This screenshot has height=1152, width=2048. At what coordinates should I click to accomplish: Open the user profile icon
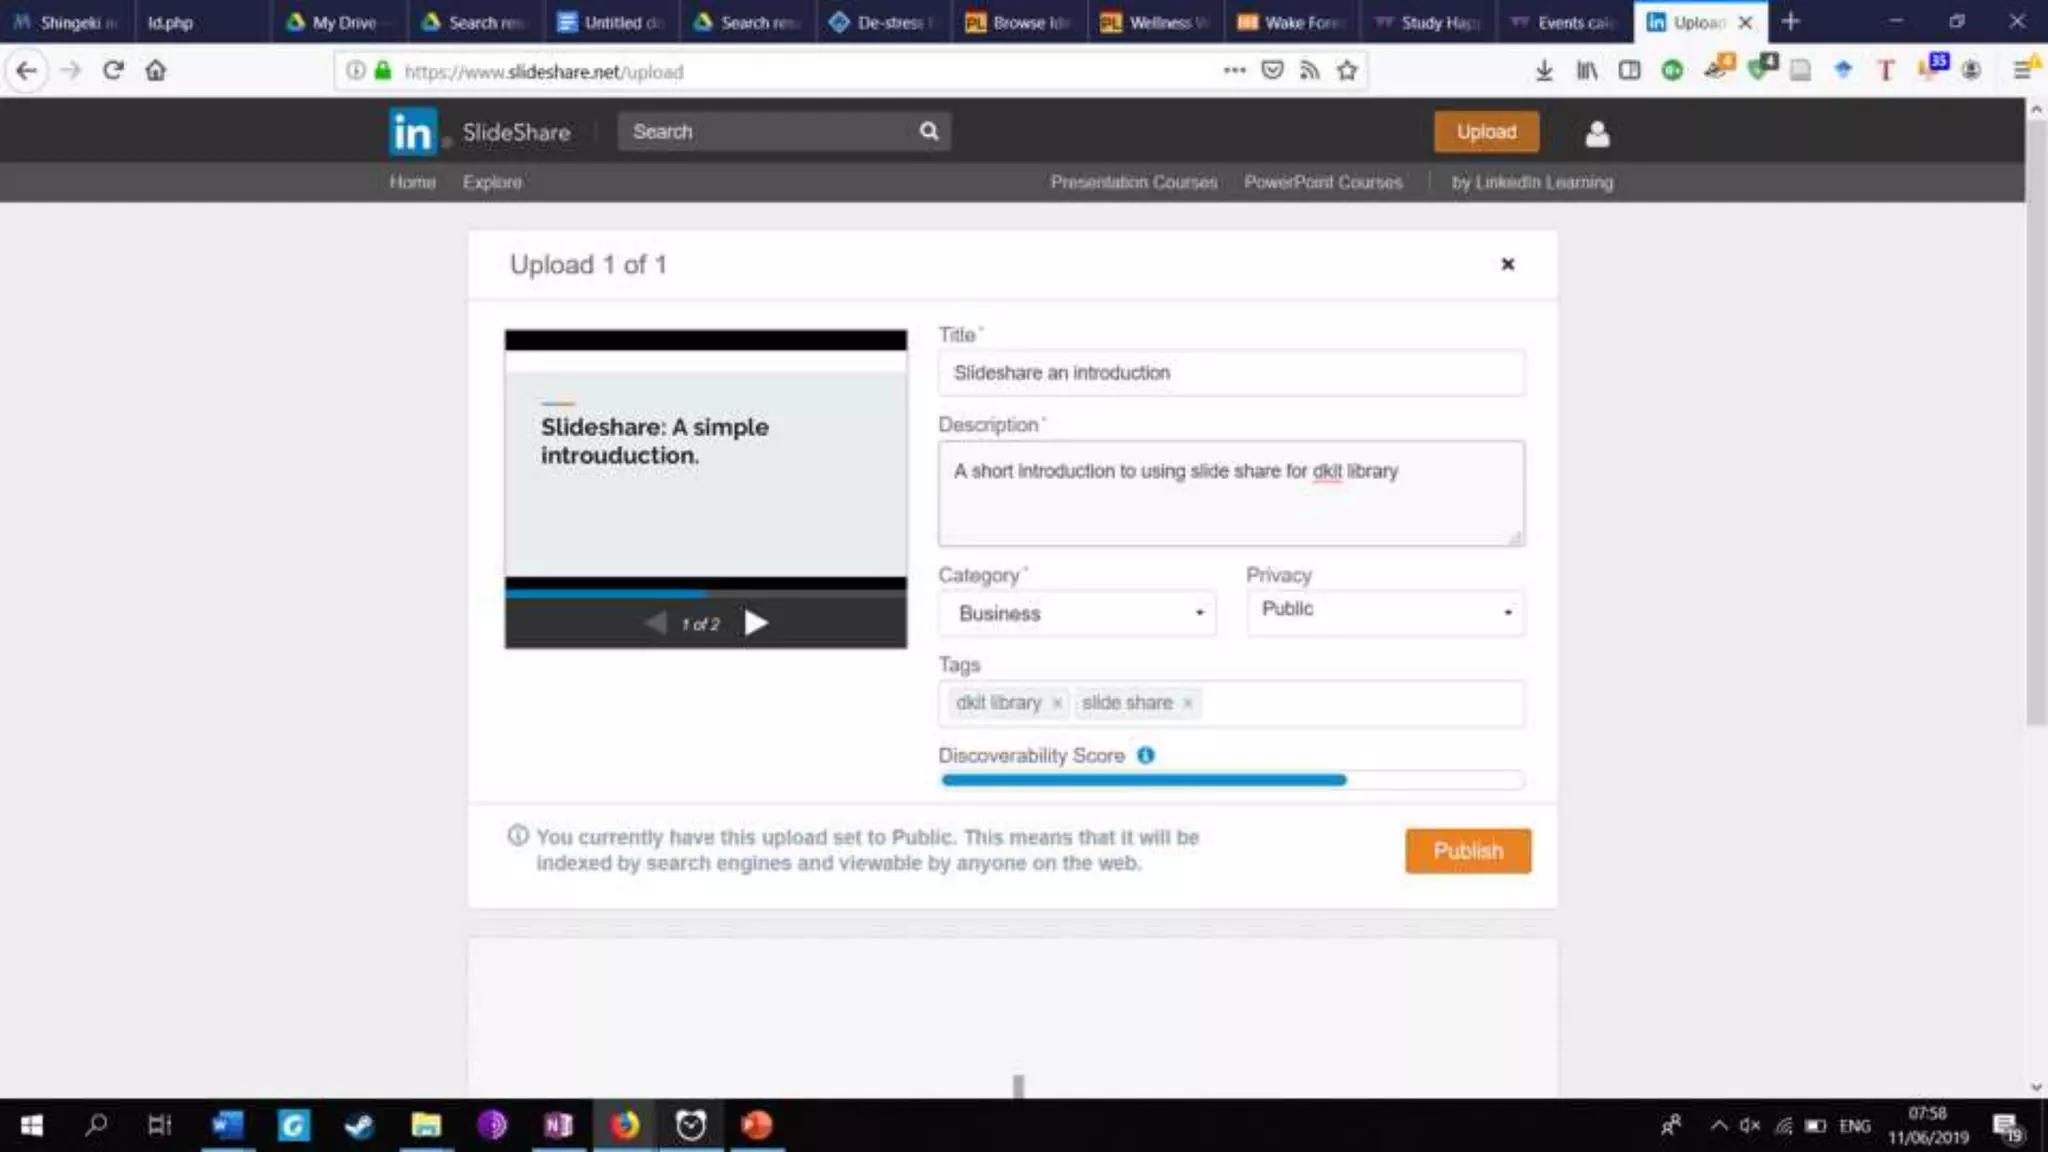pos(1597,133)
